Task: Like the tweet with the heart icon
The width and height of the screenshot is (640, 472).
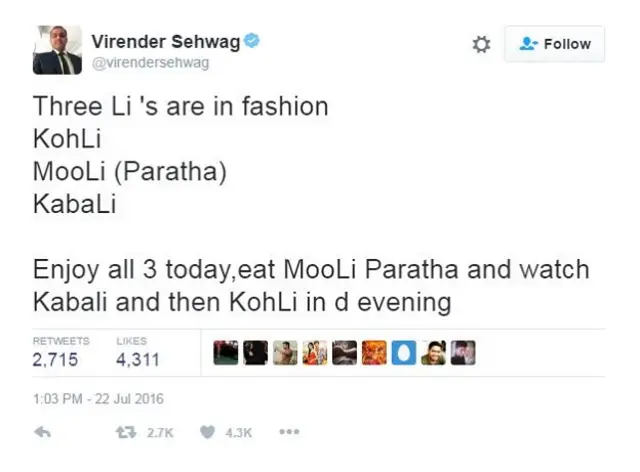Action: [x=208, y=432]
